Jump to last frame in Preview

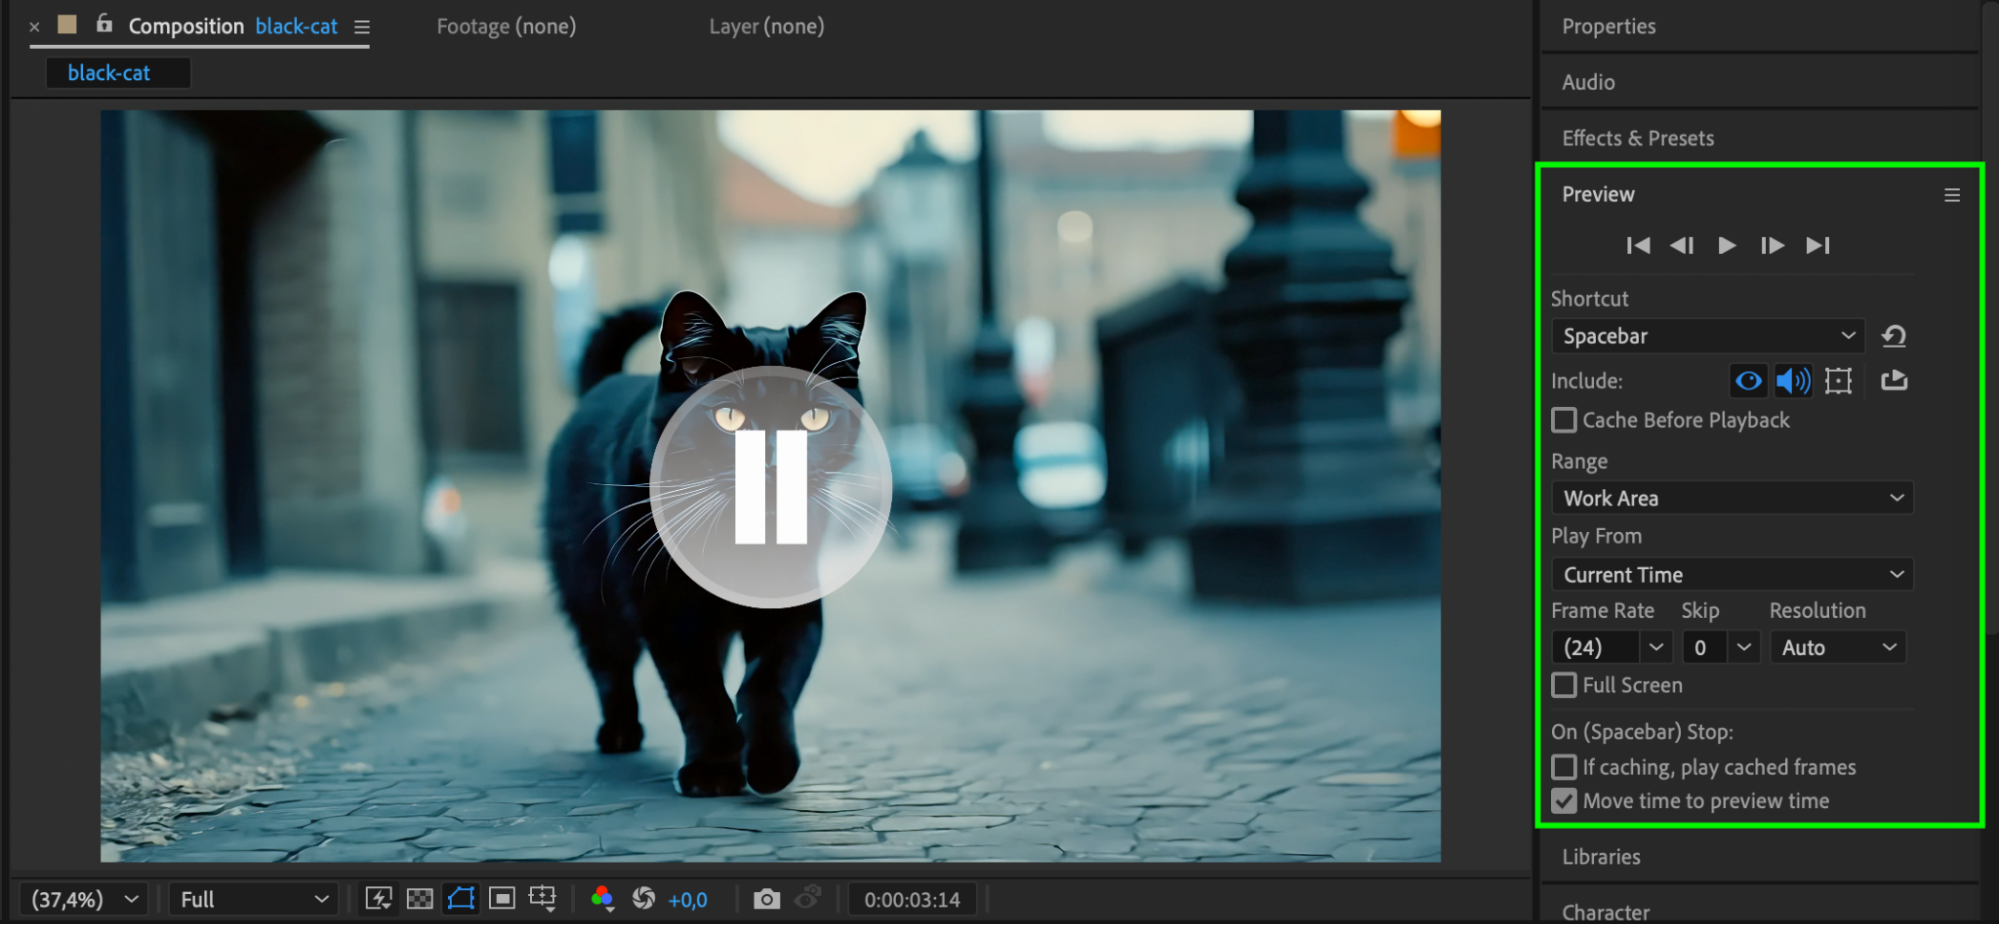1818,245
